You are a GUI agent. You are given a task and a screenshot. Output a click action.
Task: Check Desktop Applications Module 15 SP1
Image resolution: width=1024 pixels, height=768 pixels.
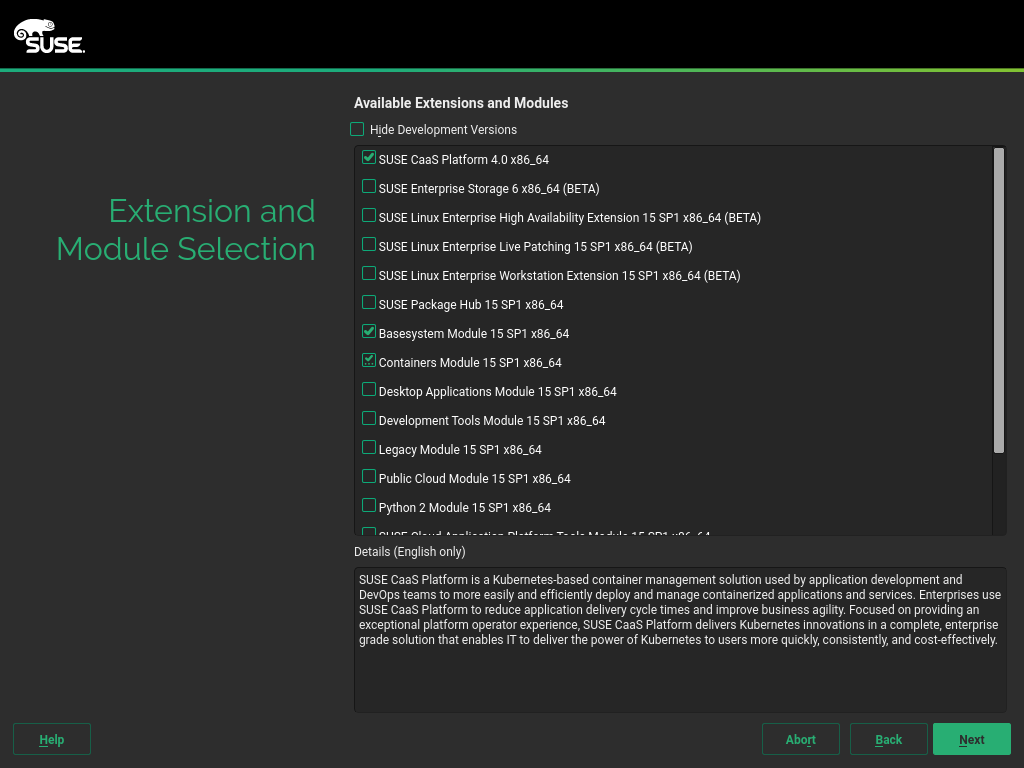tap(369, 390)
